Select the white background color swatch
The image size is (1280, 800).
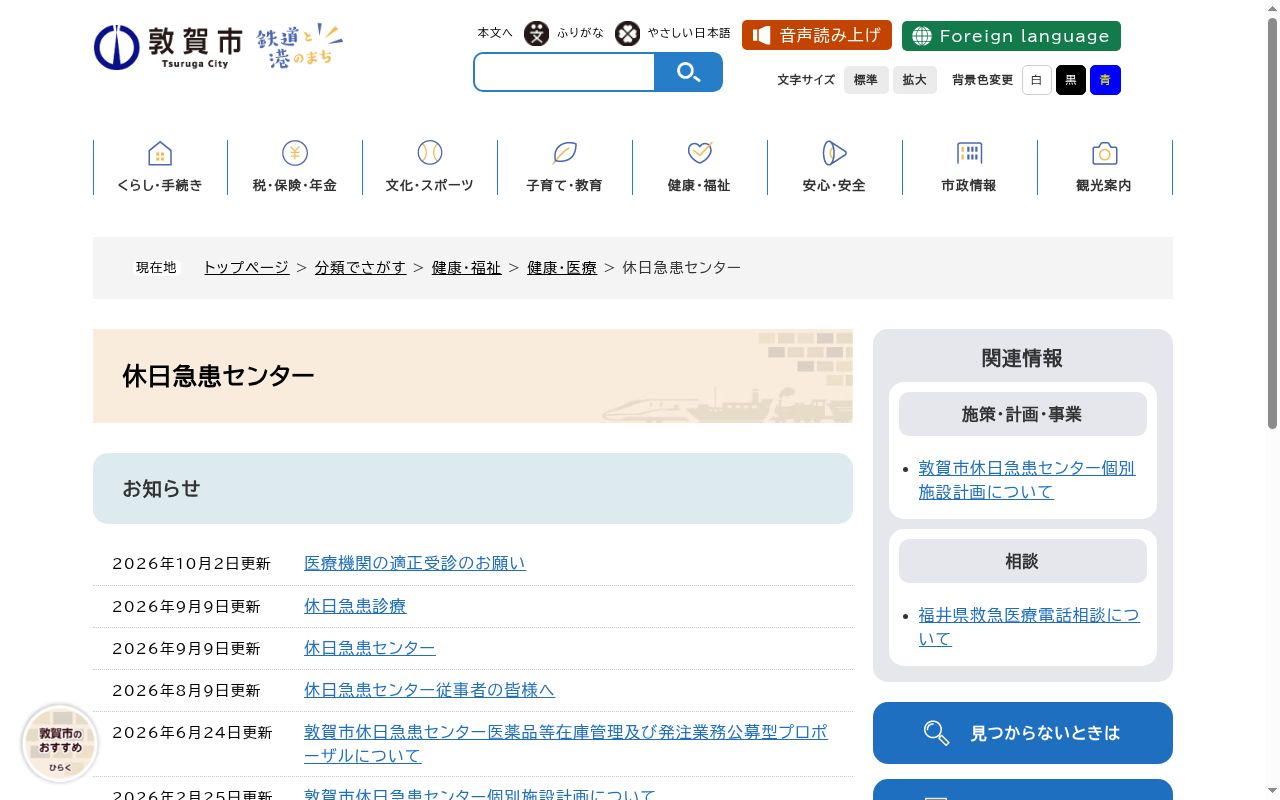point(1037,80)
